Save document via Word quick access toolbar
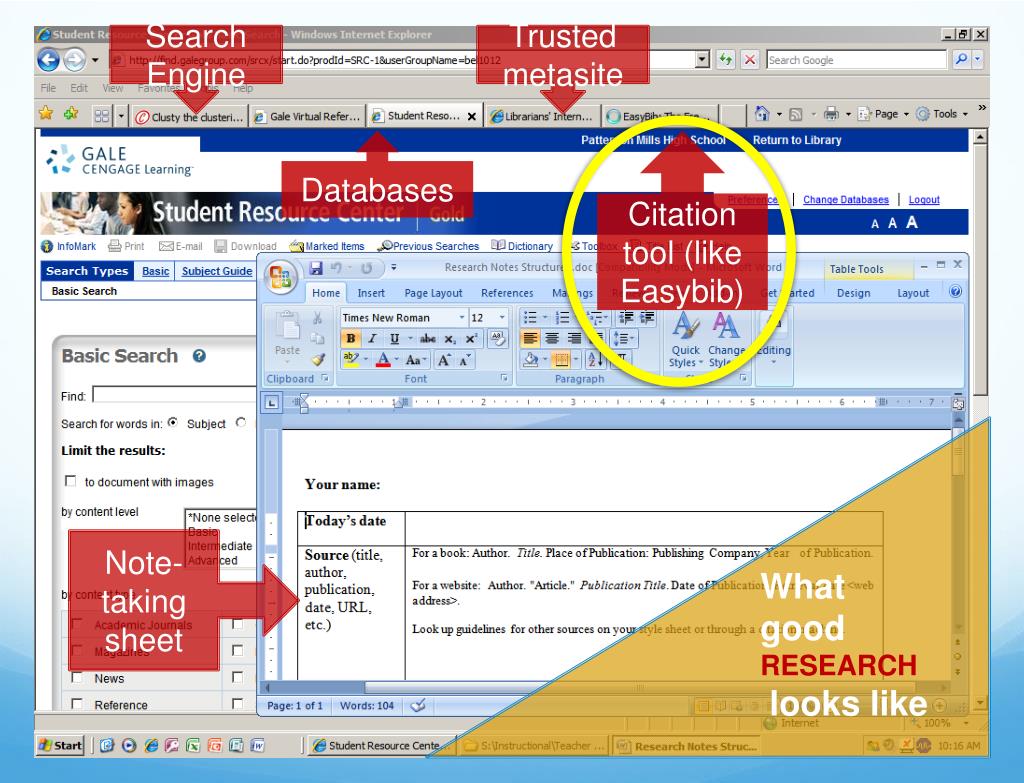 pos(316,268)
